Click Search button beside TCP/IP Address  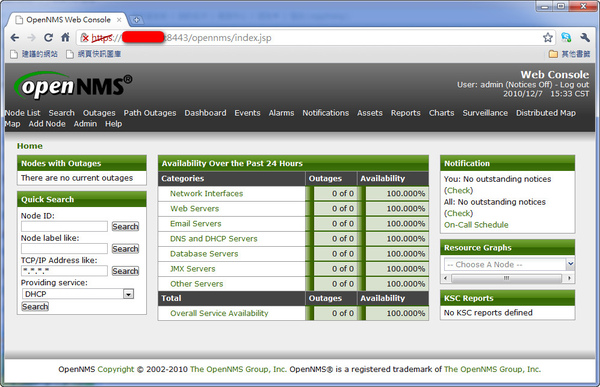[x=125, y=271]
